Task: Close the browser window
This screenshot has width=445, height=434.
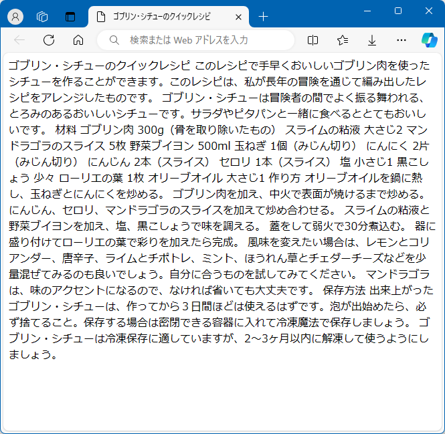Action: pyautogui.click(x=429, y=11)
